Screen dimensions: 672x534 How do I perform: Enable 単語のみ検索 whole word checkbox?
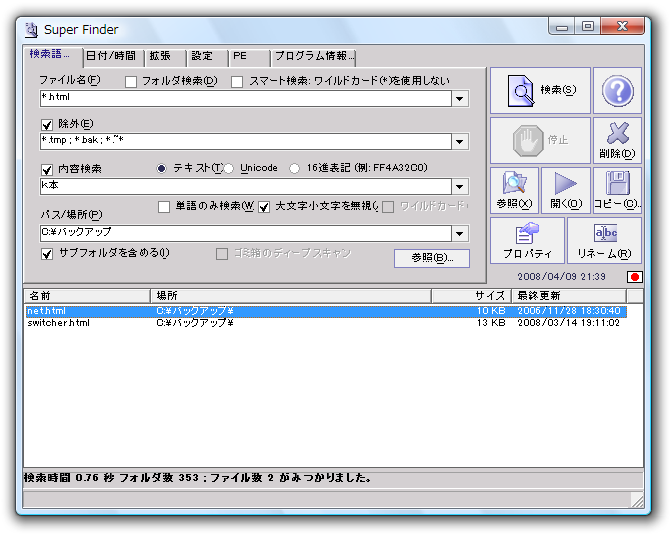(164, 207)
